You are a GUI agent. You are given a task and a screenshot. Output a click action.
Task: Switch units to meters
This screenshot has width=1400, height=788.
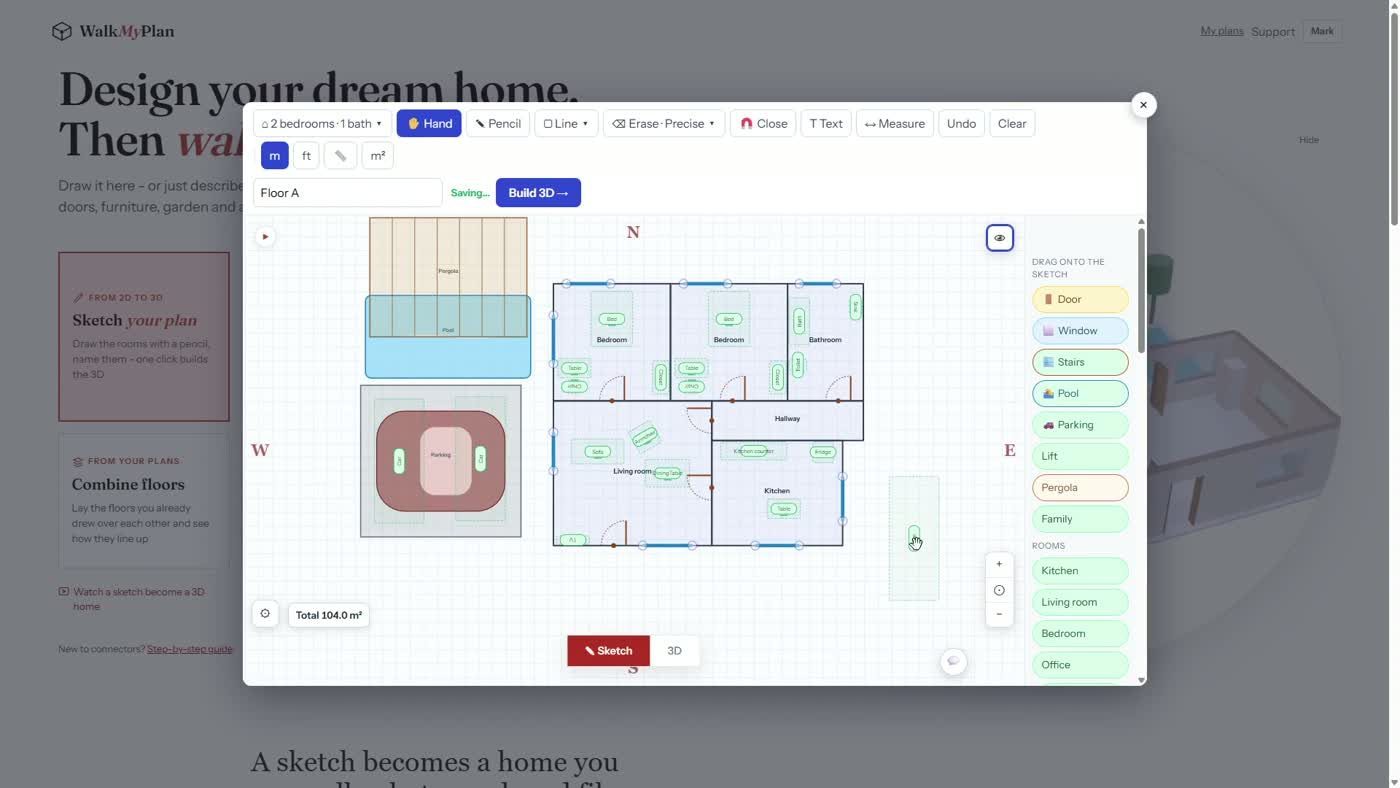click(275, 155)
